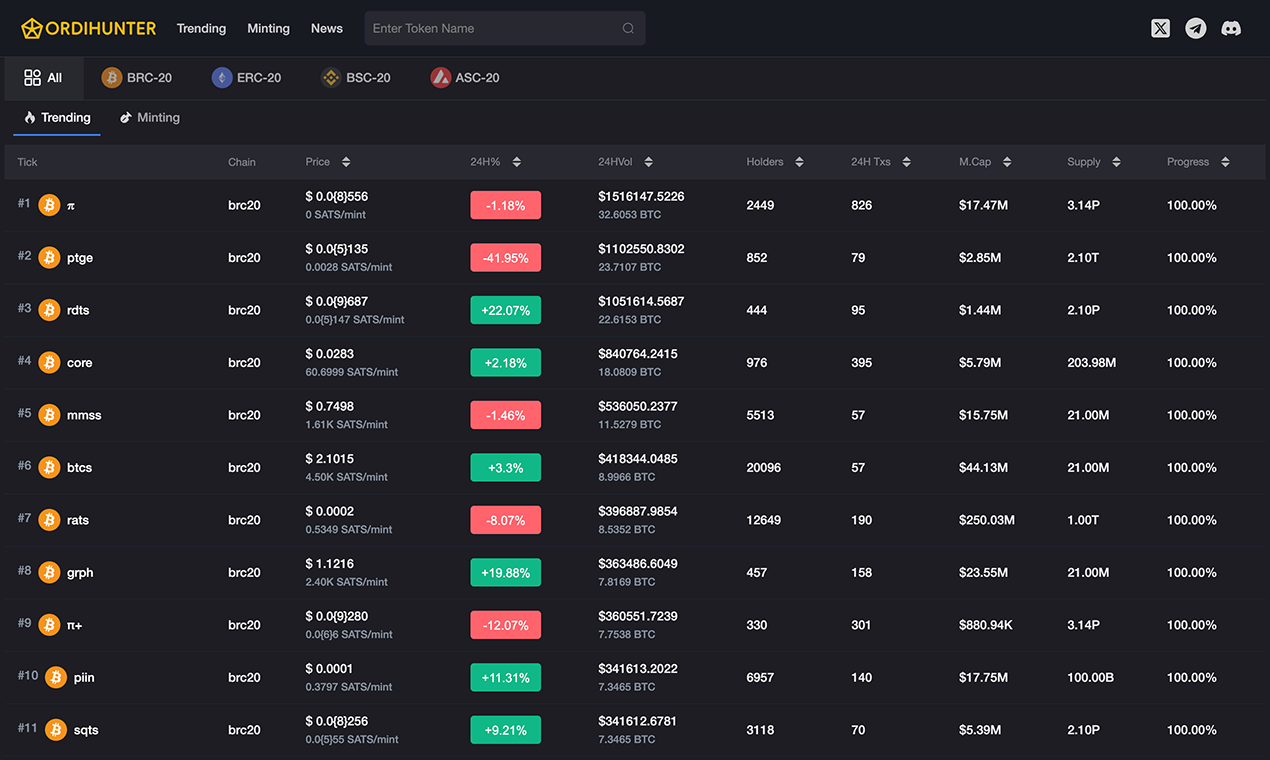Select the Trending sub-tab with flame

coord(57,118)
